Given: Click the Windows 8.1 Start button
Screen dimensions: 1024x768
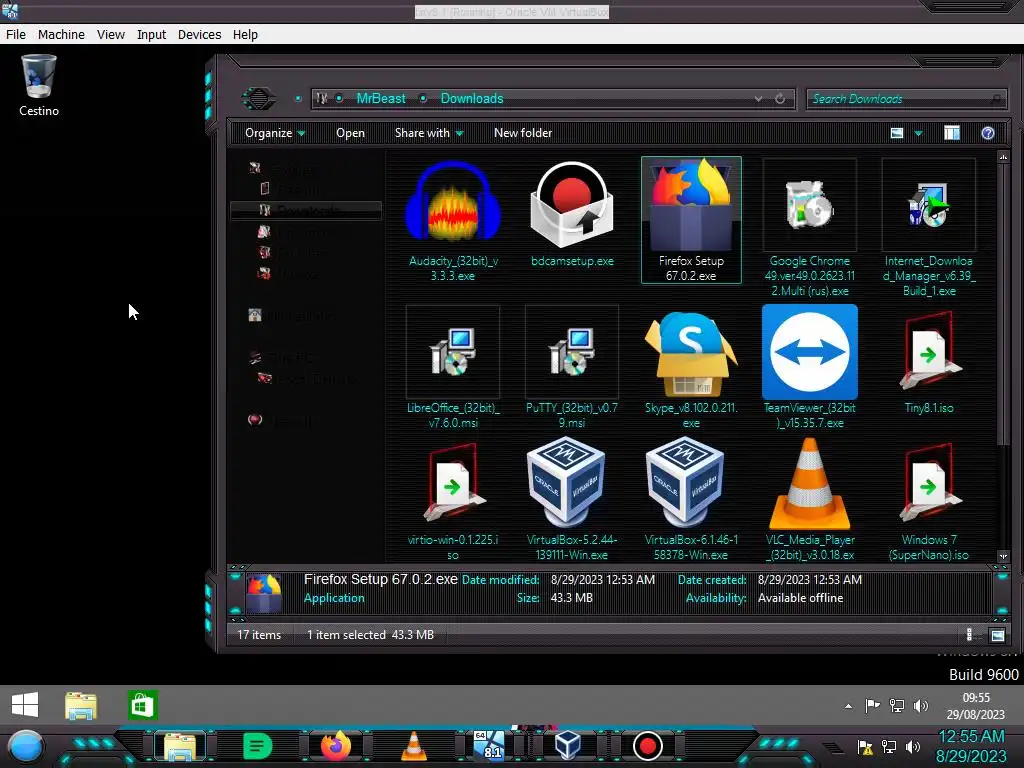Looking at the screenshot, I should 25,705.
